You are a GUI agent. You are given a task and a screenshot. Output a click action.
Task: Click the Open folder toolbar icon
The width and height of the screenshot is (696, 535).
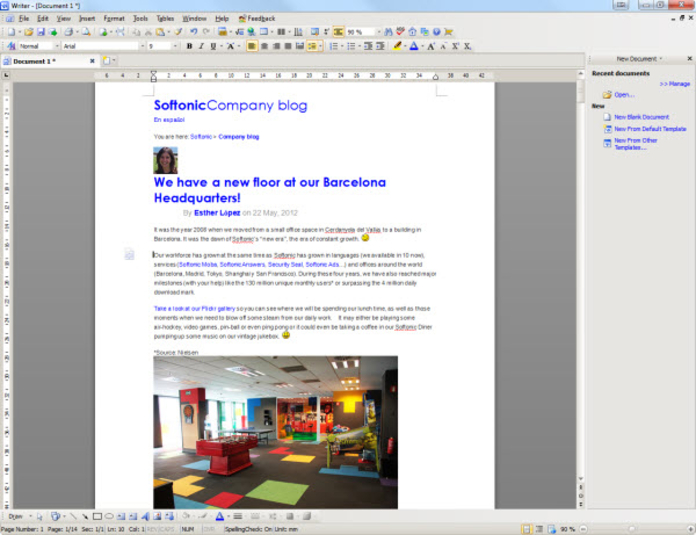pos(29,32)
